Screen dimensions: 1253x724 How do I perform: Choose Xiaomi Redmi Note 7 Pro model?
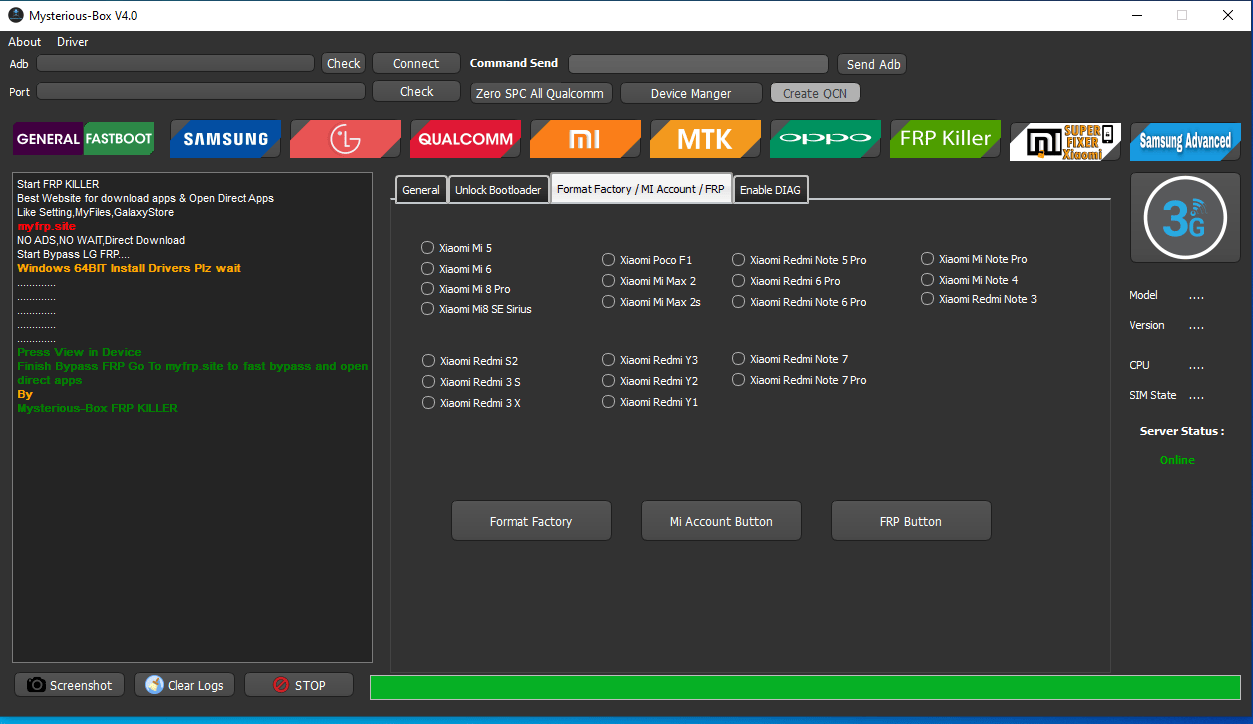pos(738,380)
